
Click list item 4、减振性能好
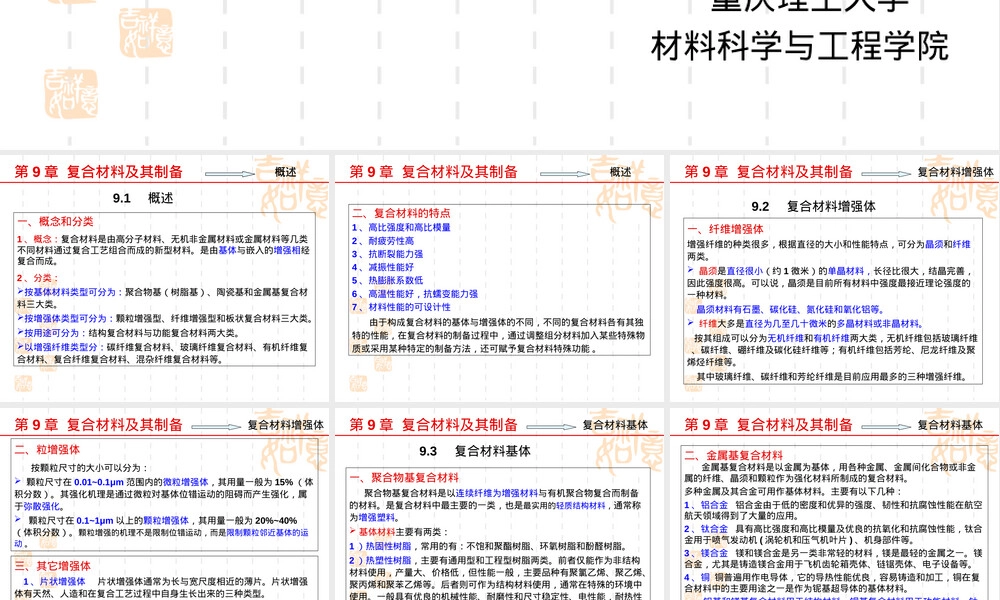click(x=383, y=267)
